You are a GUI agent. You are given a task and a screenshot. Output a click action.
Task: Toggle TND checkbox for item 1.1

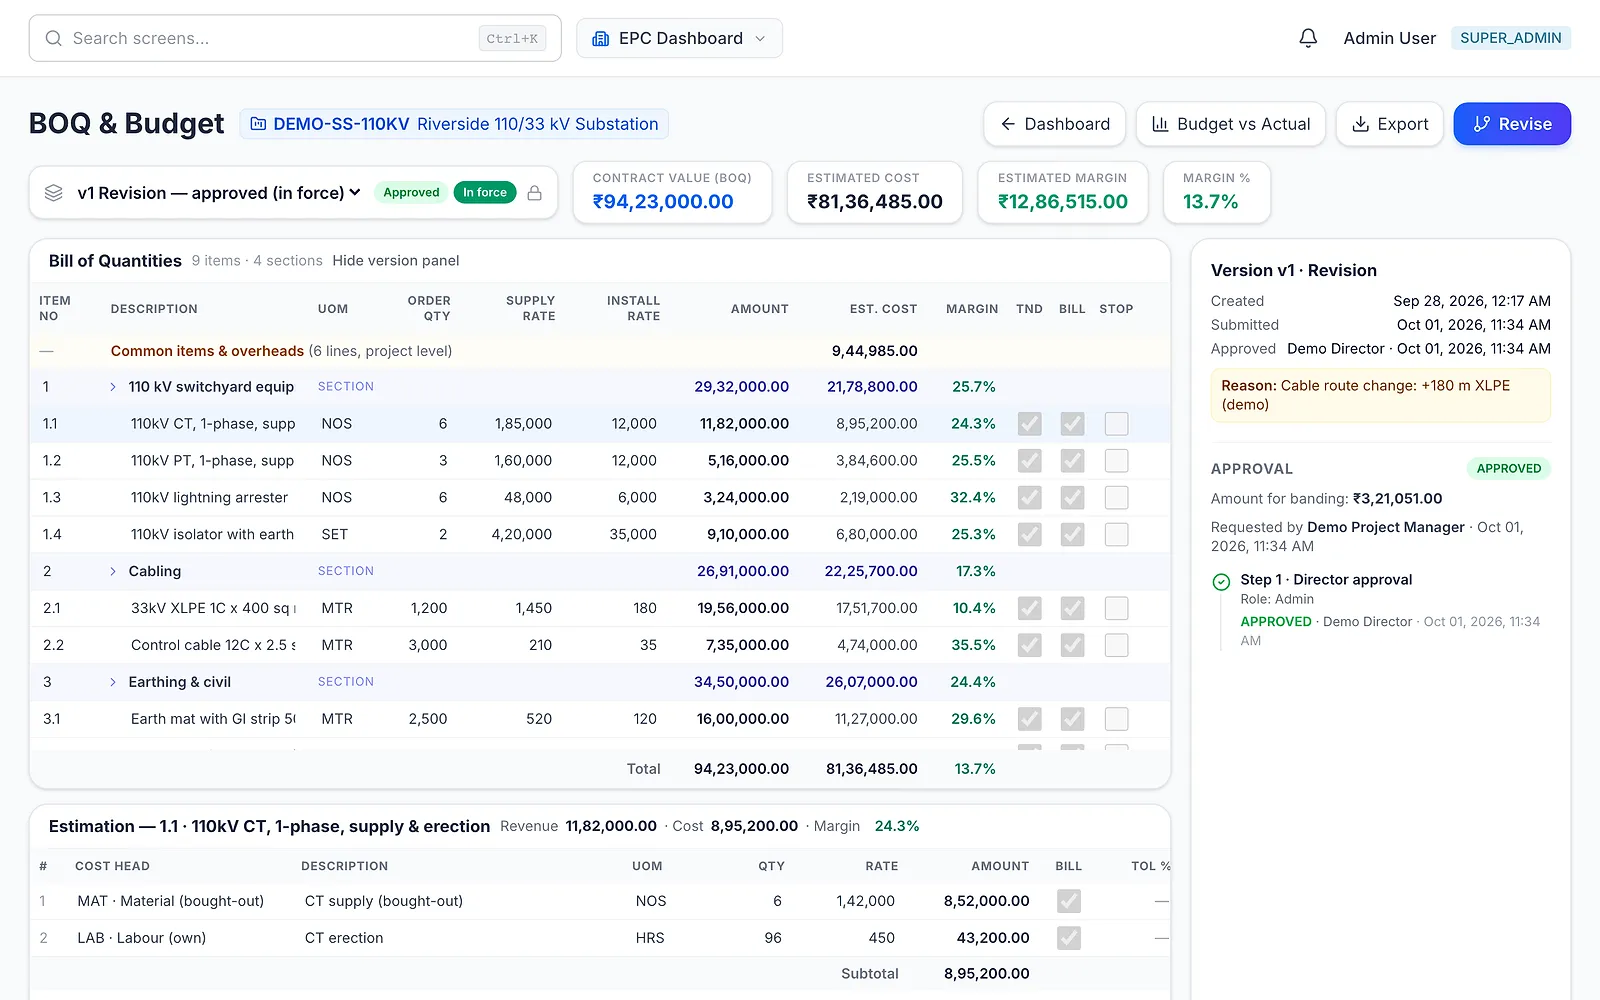[1029, 424]
